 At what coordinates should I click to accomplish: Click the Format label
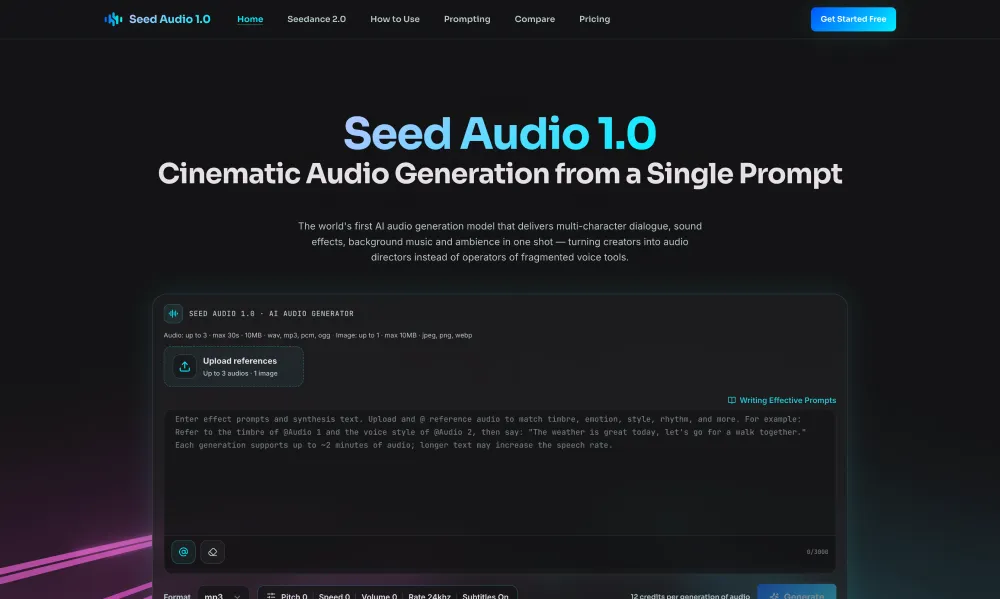[177, 596]
